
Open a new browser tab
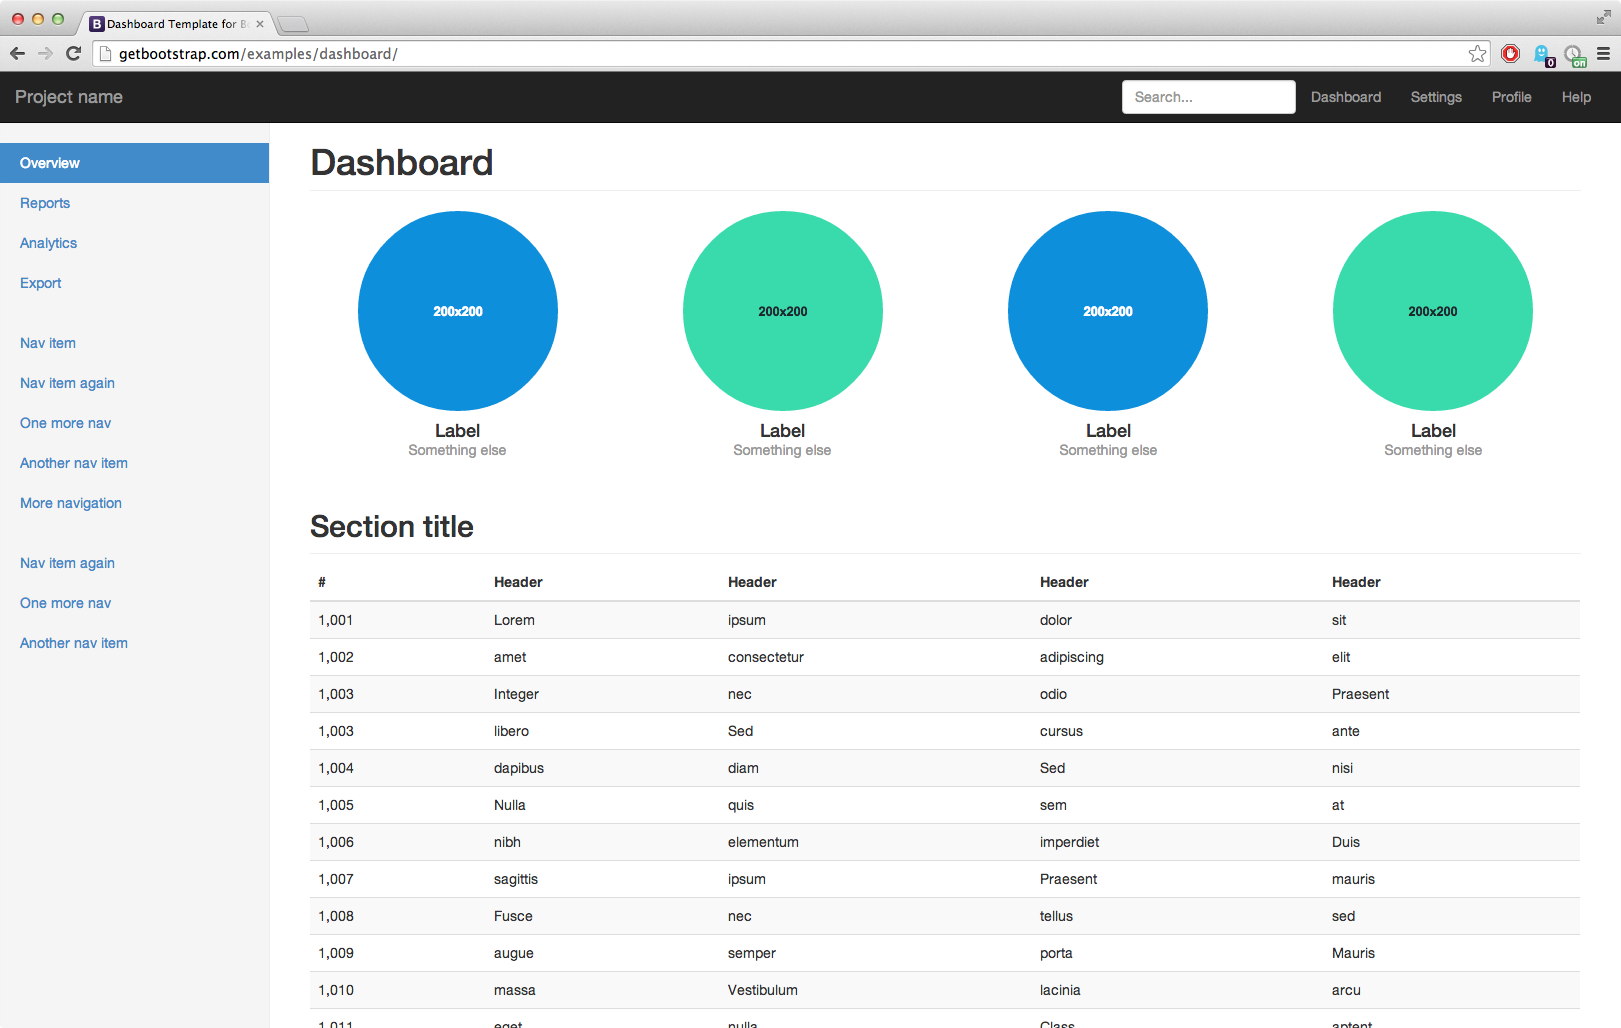[293, 22]
